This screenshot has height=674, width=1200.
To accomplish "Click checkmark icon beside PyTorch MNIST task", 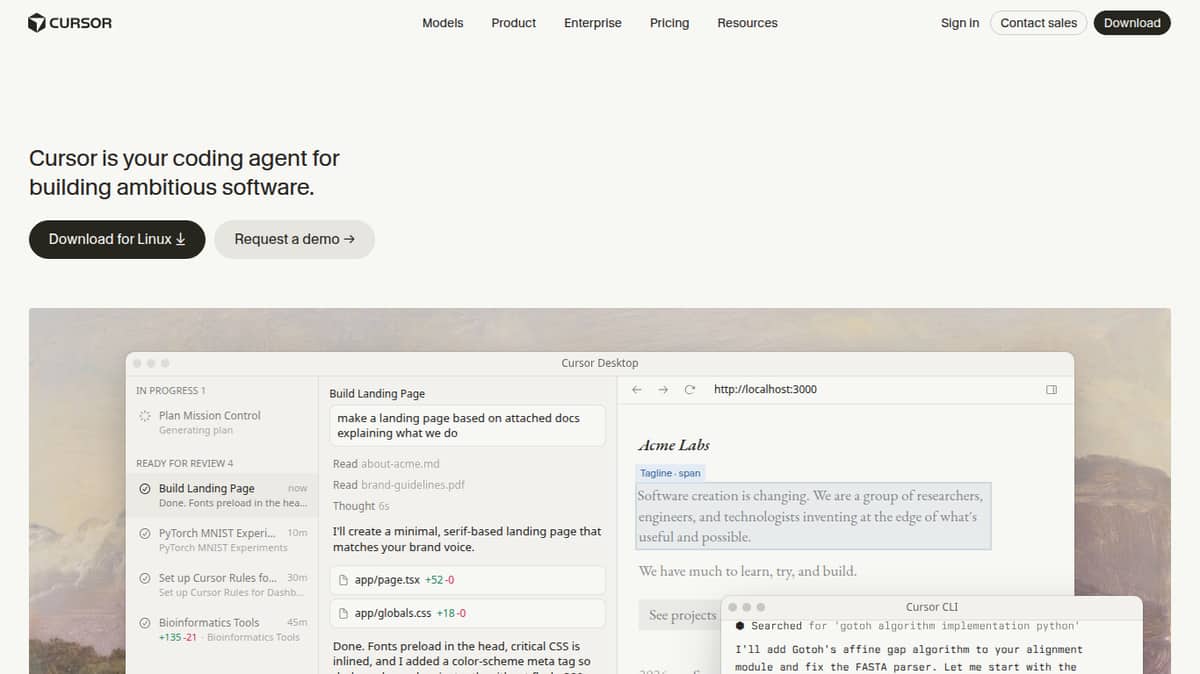I will coord(145,533).
